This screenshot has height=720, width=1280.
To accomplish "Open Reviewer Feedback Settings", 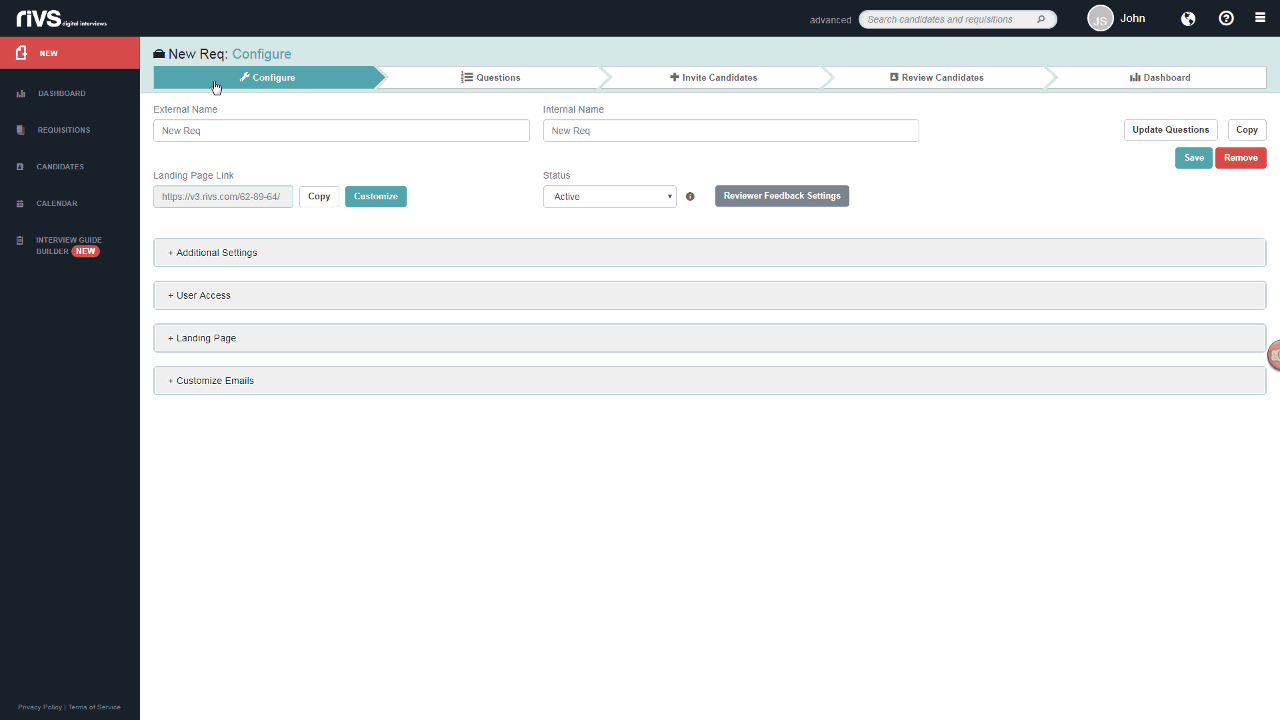I will coord(782,196).
